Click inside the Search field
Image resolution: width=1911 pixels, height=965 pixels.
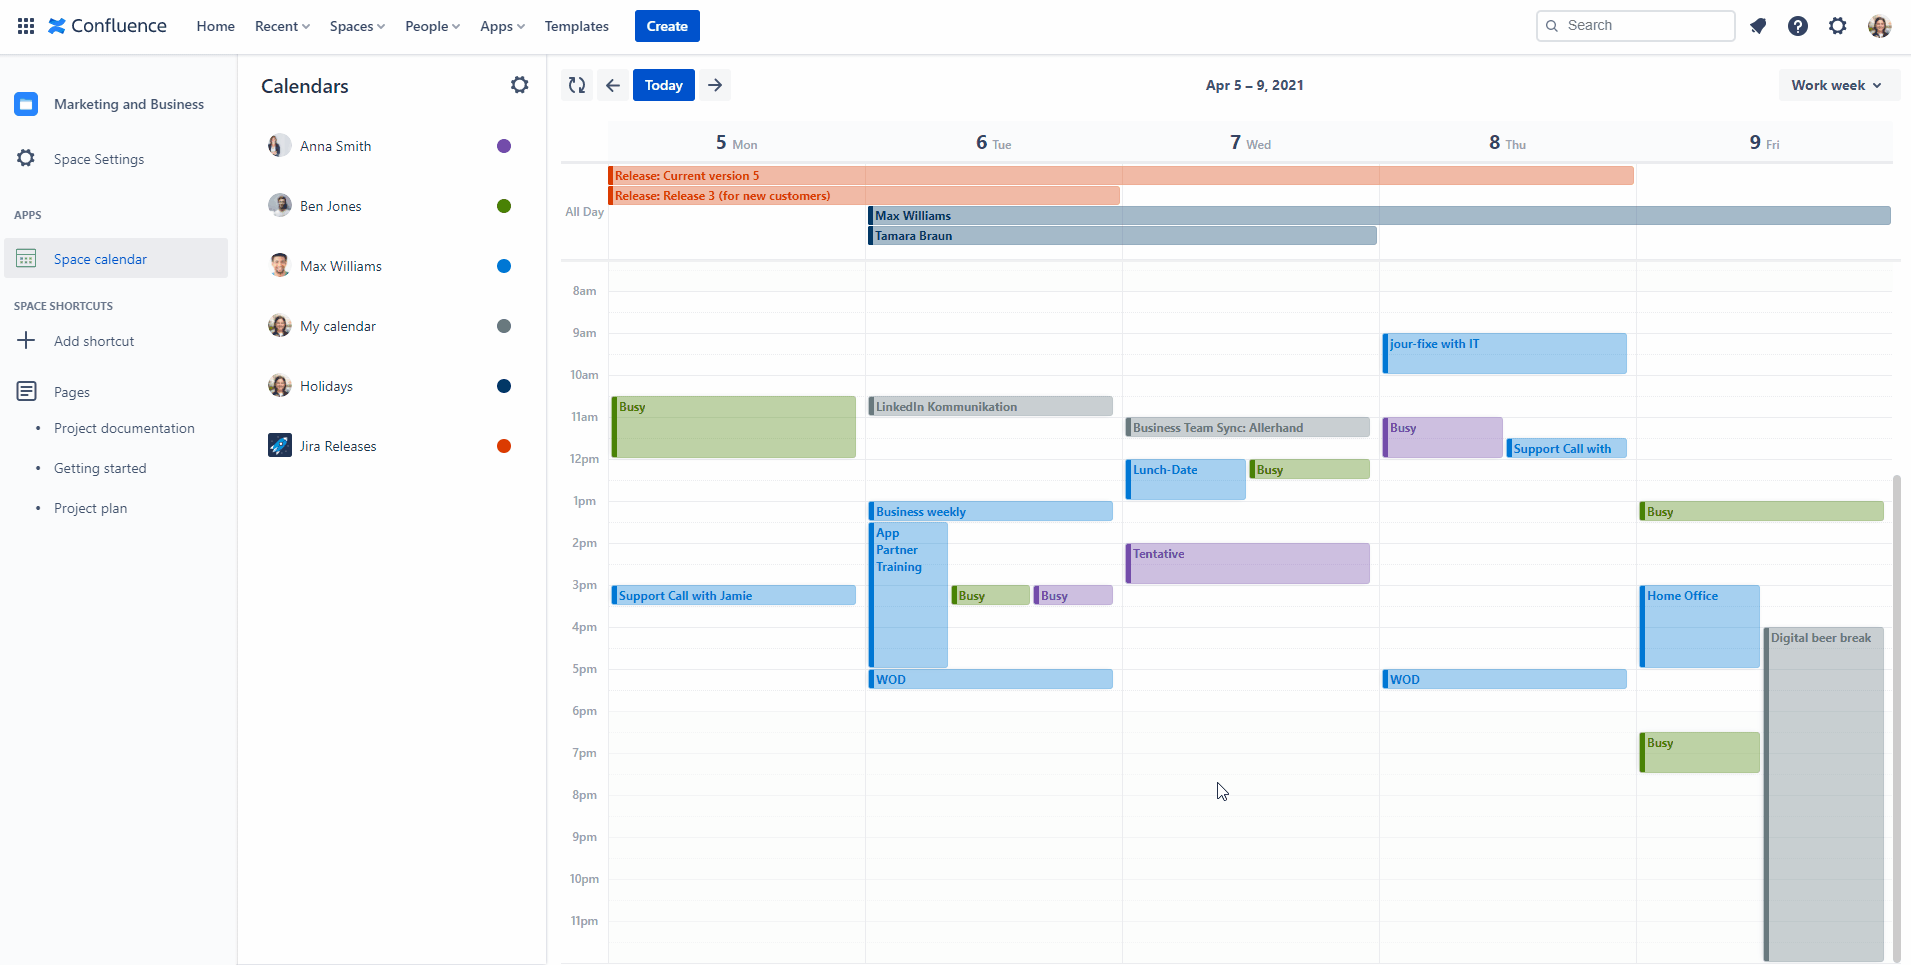point(1634,25)
